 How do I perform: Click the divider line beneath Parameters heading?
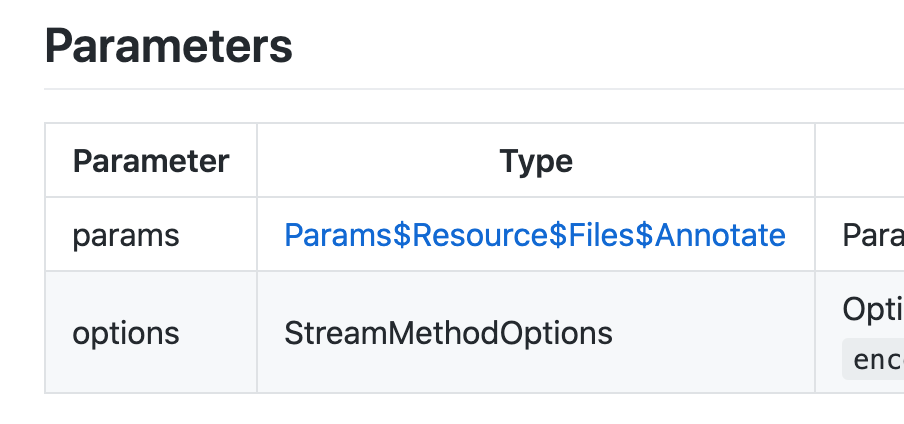(x=470, y=89)
